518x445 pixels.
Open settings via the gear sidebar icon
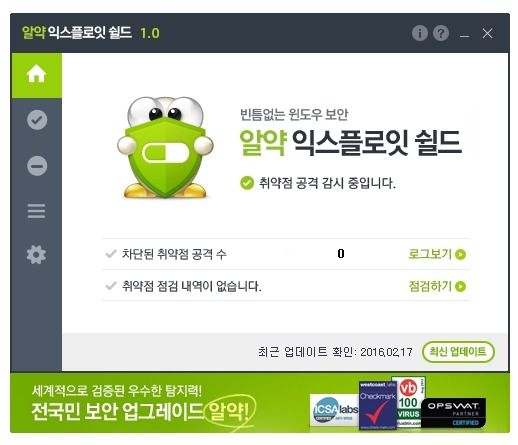[36, 255]
